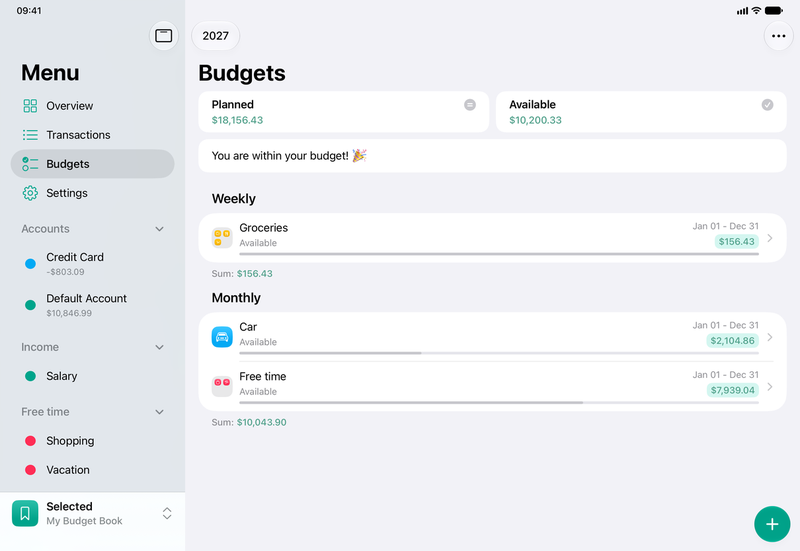Collapse the Income section
This screenshot has height=551, width=800.
click(x=159, y=347)
